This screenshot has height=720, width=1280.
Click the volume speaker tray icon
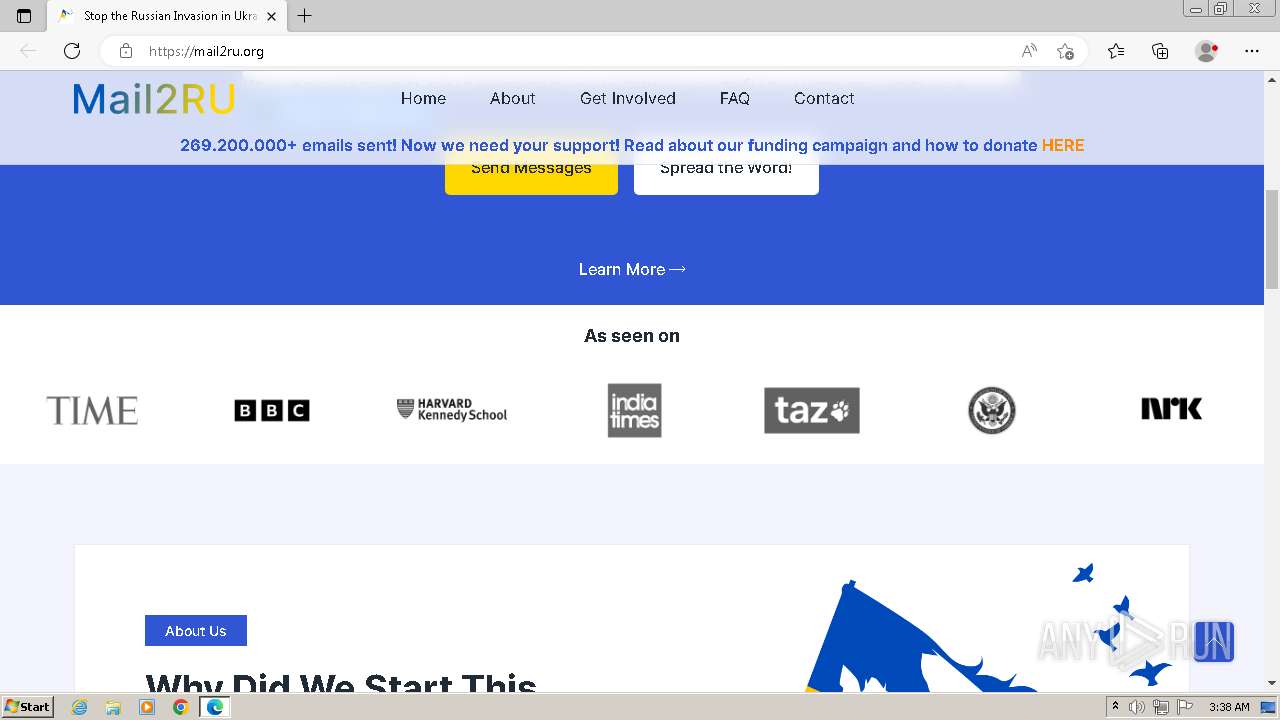coord(1137,707)
